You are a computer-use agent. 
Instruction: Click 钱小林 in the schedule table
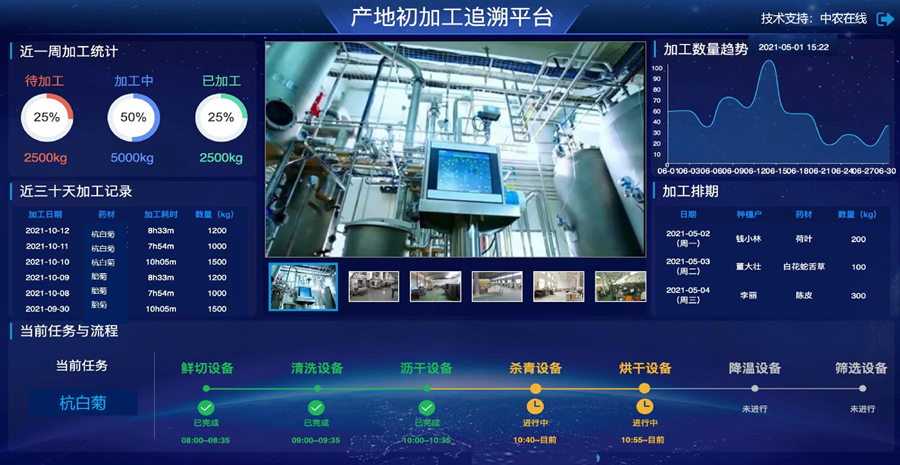[x=748, y=239]
